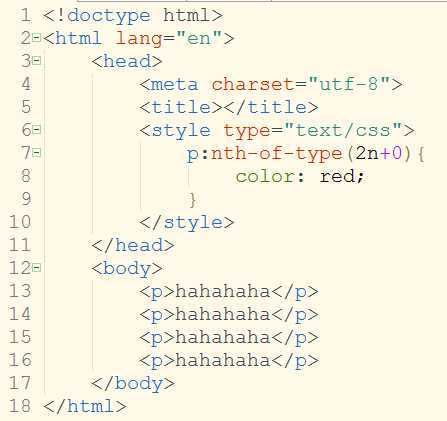Click the closing '</title>' tag

pyautogui.click(x=271, y=107)
